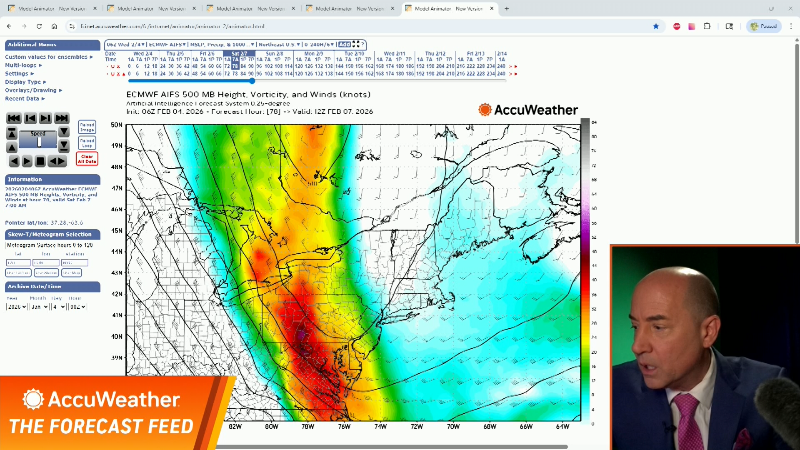Bookmark this page with the star icon

click(x=656, y=26)
